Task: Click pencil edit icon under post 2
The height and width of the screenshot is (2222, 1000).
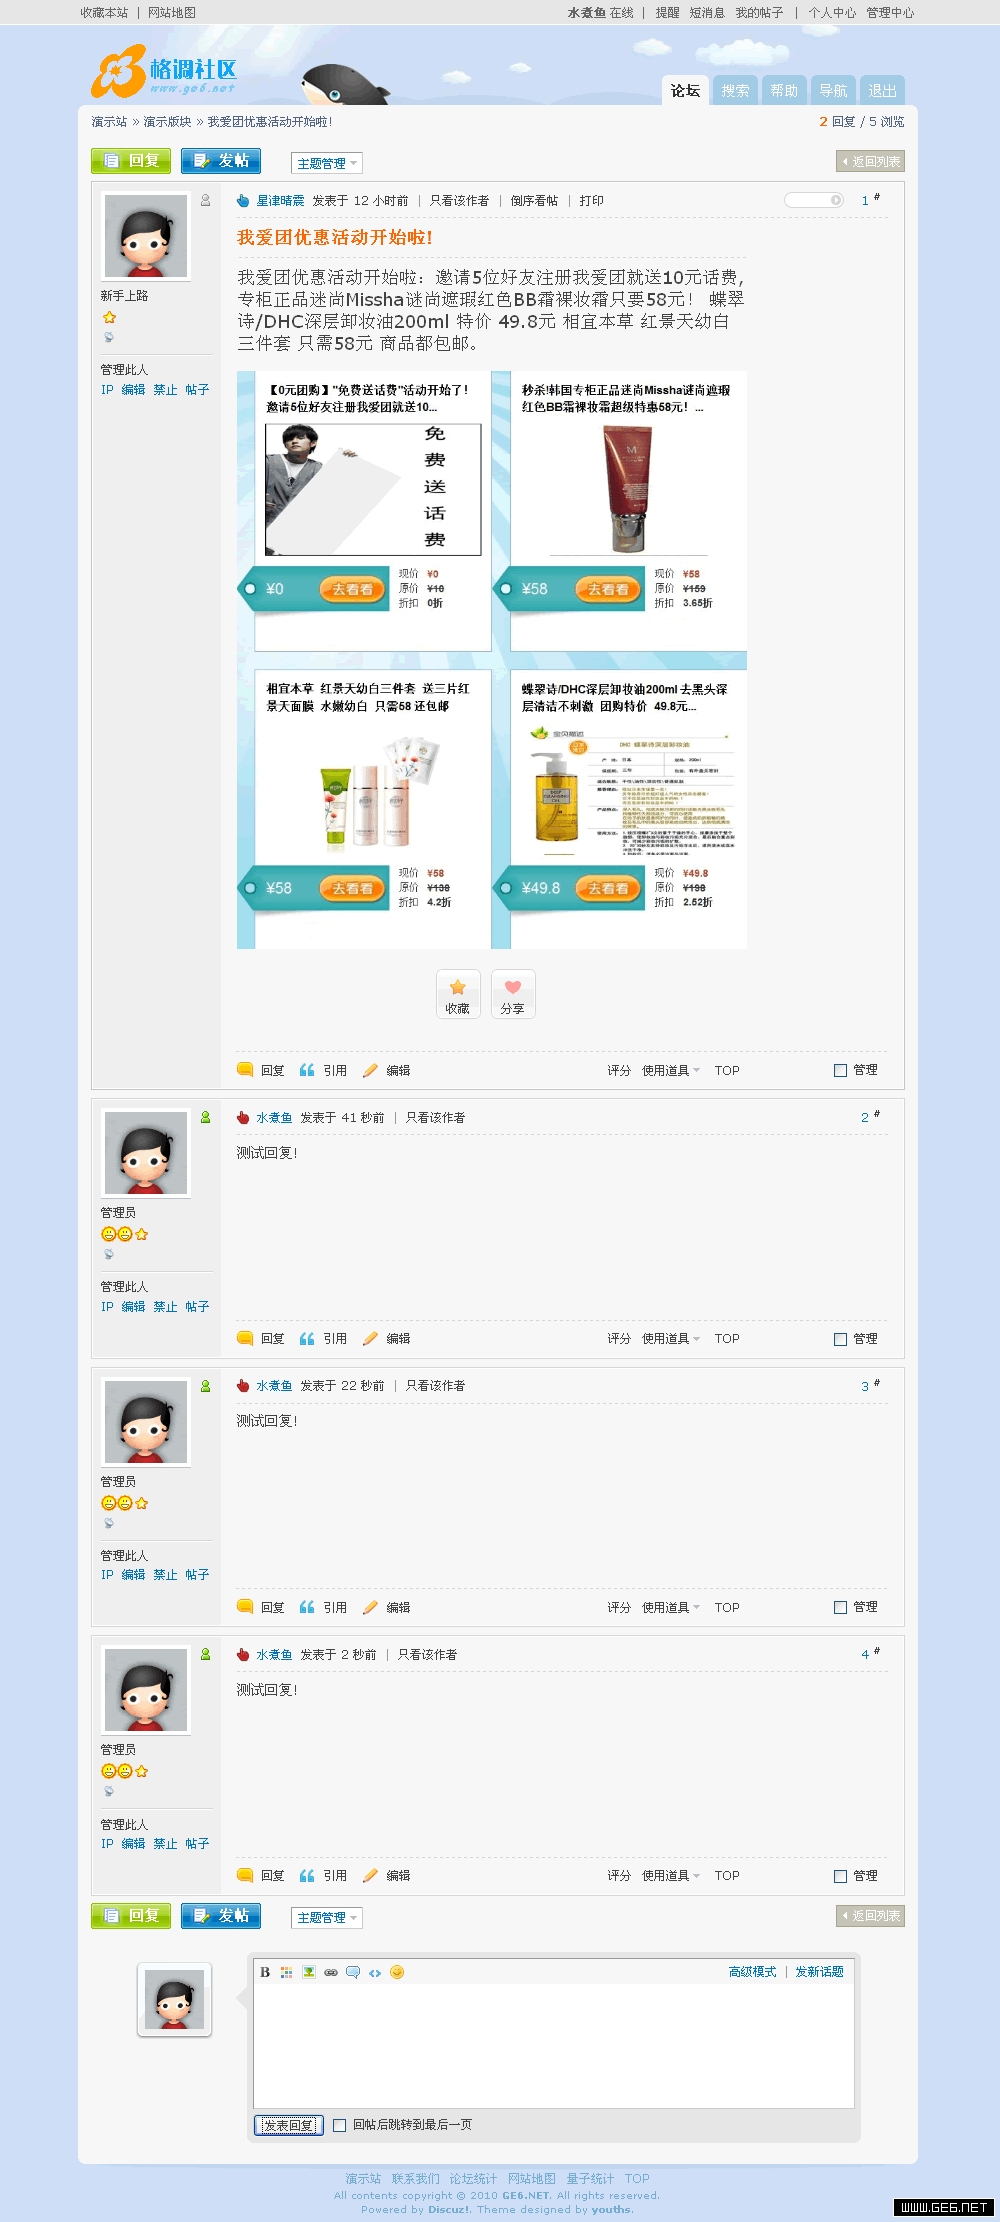Action: pyautogui.click(x=370, y=1338)
